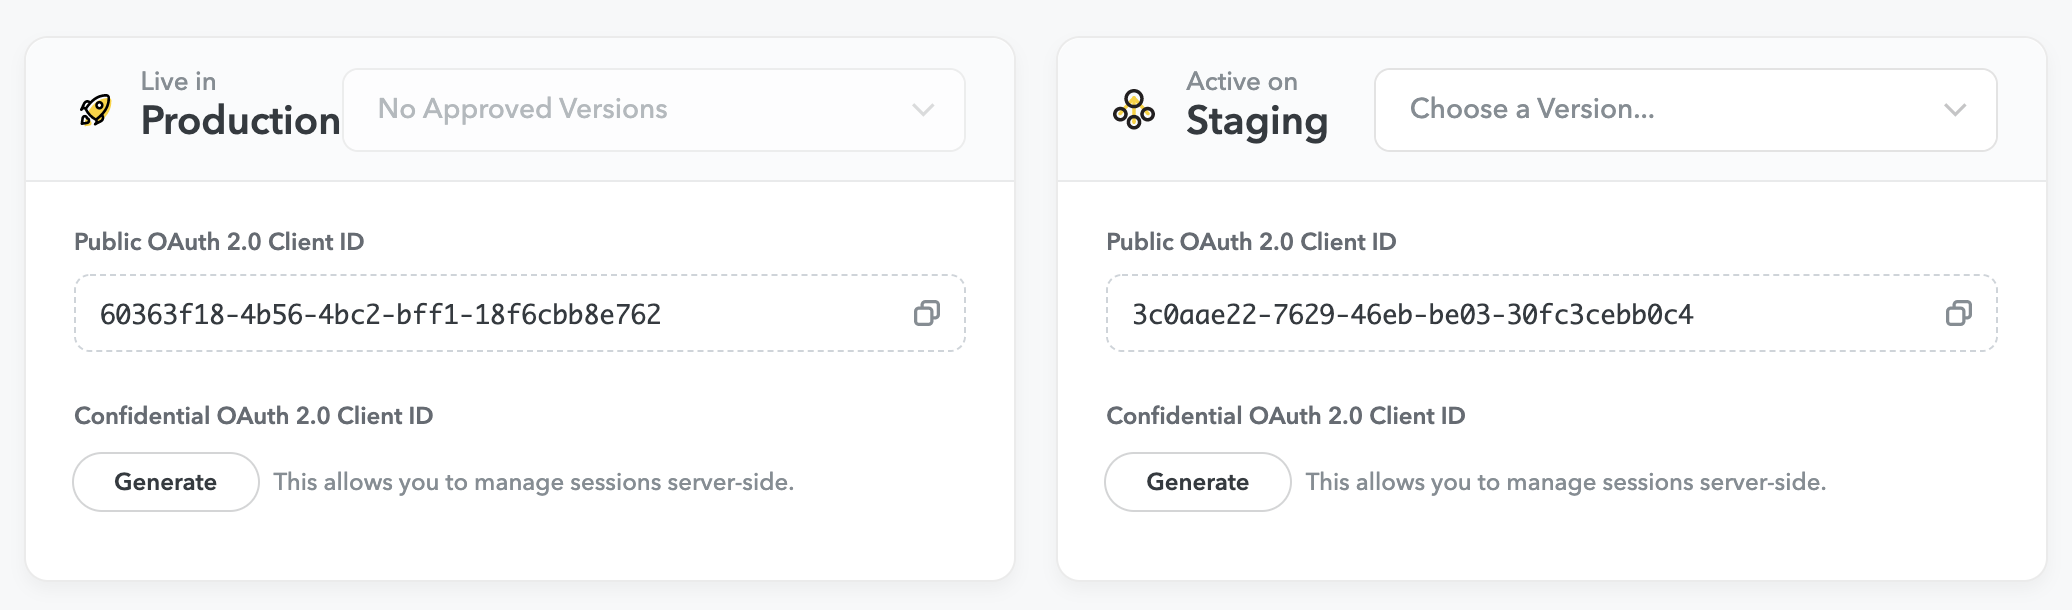Click the Staging client ID value starting 3c0aae22
Image resolution: width=2072 pixels, height=610 pixels.
(1412, 315)
